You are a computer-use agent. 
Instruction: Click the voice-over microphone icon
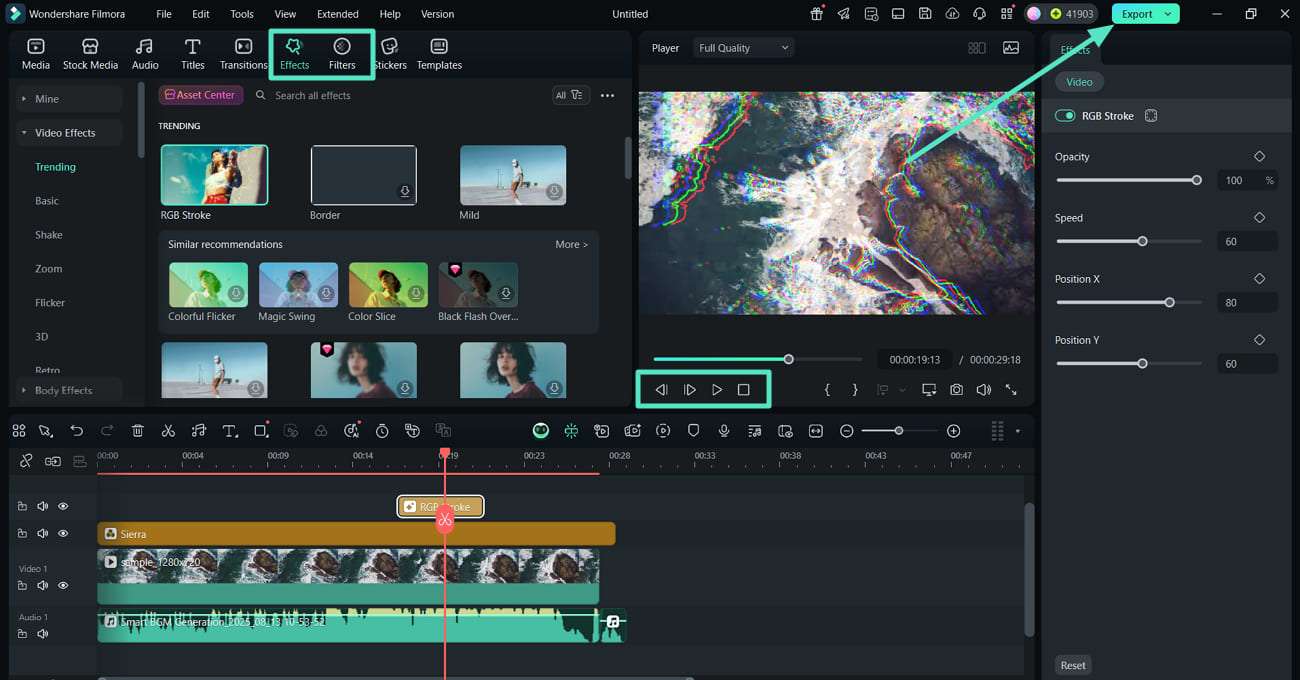pos(723,431)
